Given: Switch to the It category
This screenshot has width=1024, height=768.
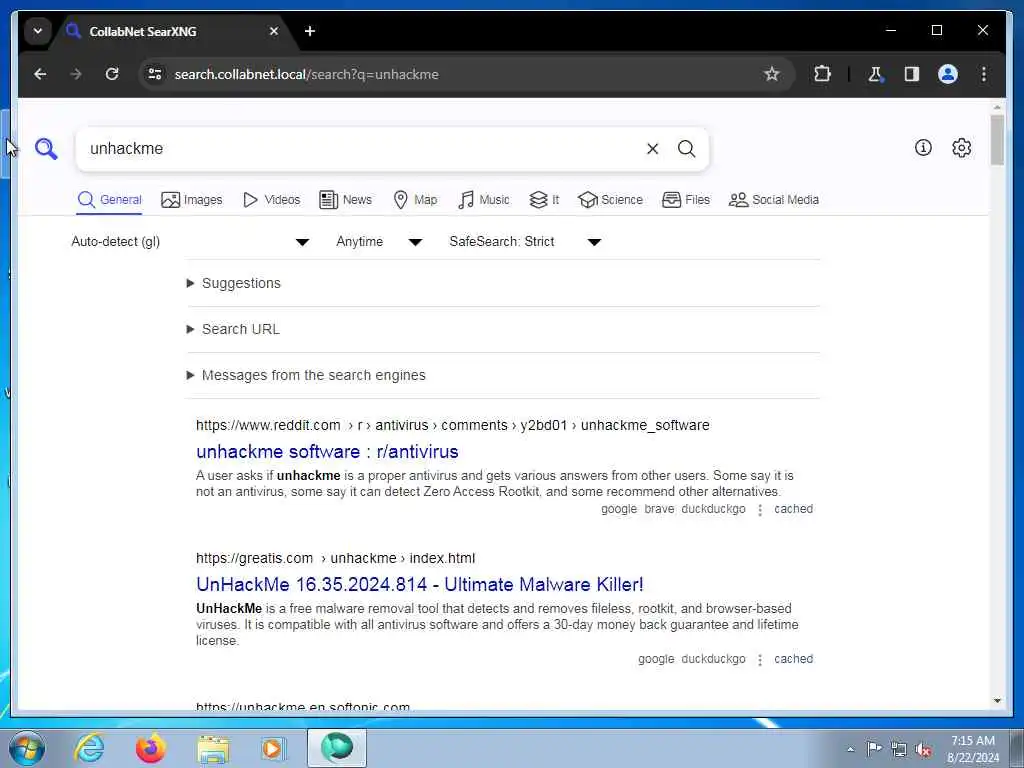Looking at the screenshot, I should (x=544, y=200).
